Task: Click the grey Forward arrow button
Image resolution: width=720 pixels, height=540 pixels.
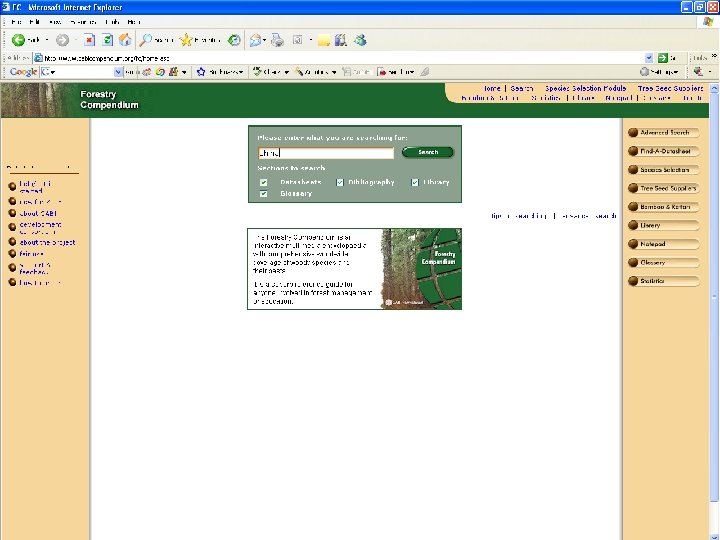Action: coord(62,40)
